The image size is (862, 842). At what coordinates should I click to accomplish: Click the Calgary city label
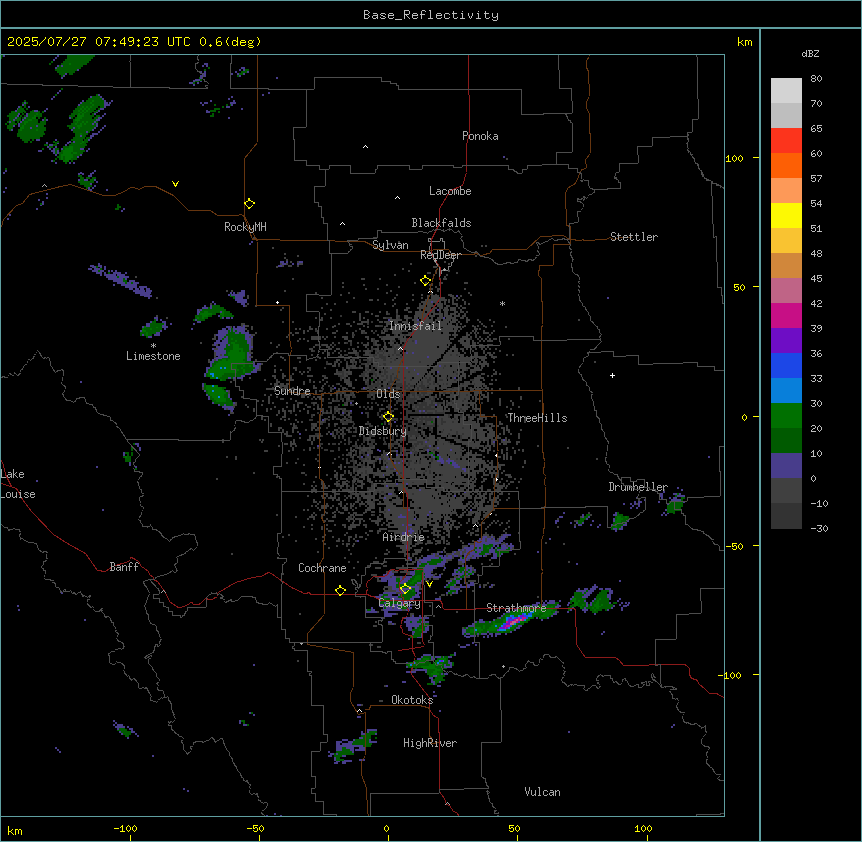[x=400, y=603]
